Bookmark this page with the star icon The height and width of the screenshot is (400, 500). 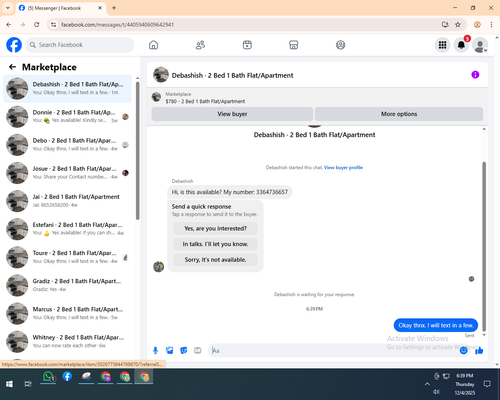coord(458,25)
